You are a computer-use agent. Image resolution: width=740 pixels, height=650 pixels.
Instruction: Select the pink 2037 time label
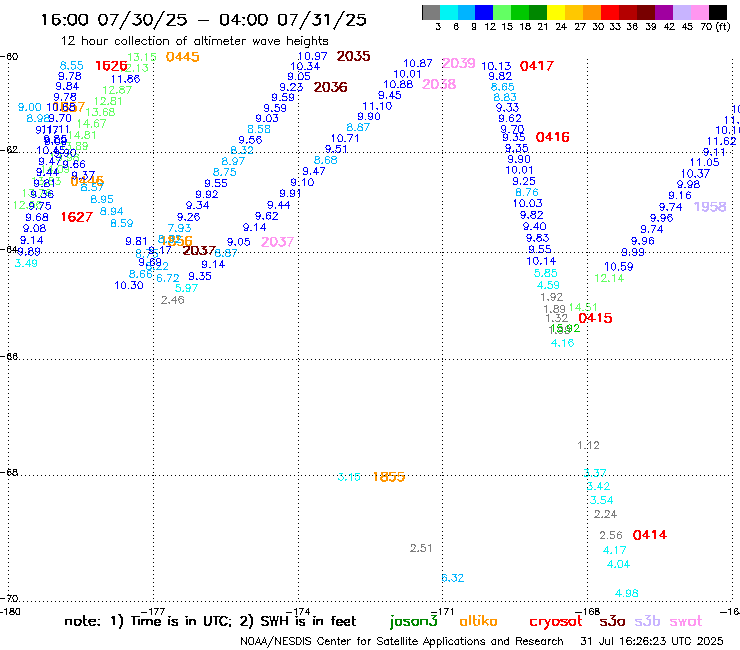tap(278, 242)
